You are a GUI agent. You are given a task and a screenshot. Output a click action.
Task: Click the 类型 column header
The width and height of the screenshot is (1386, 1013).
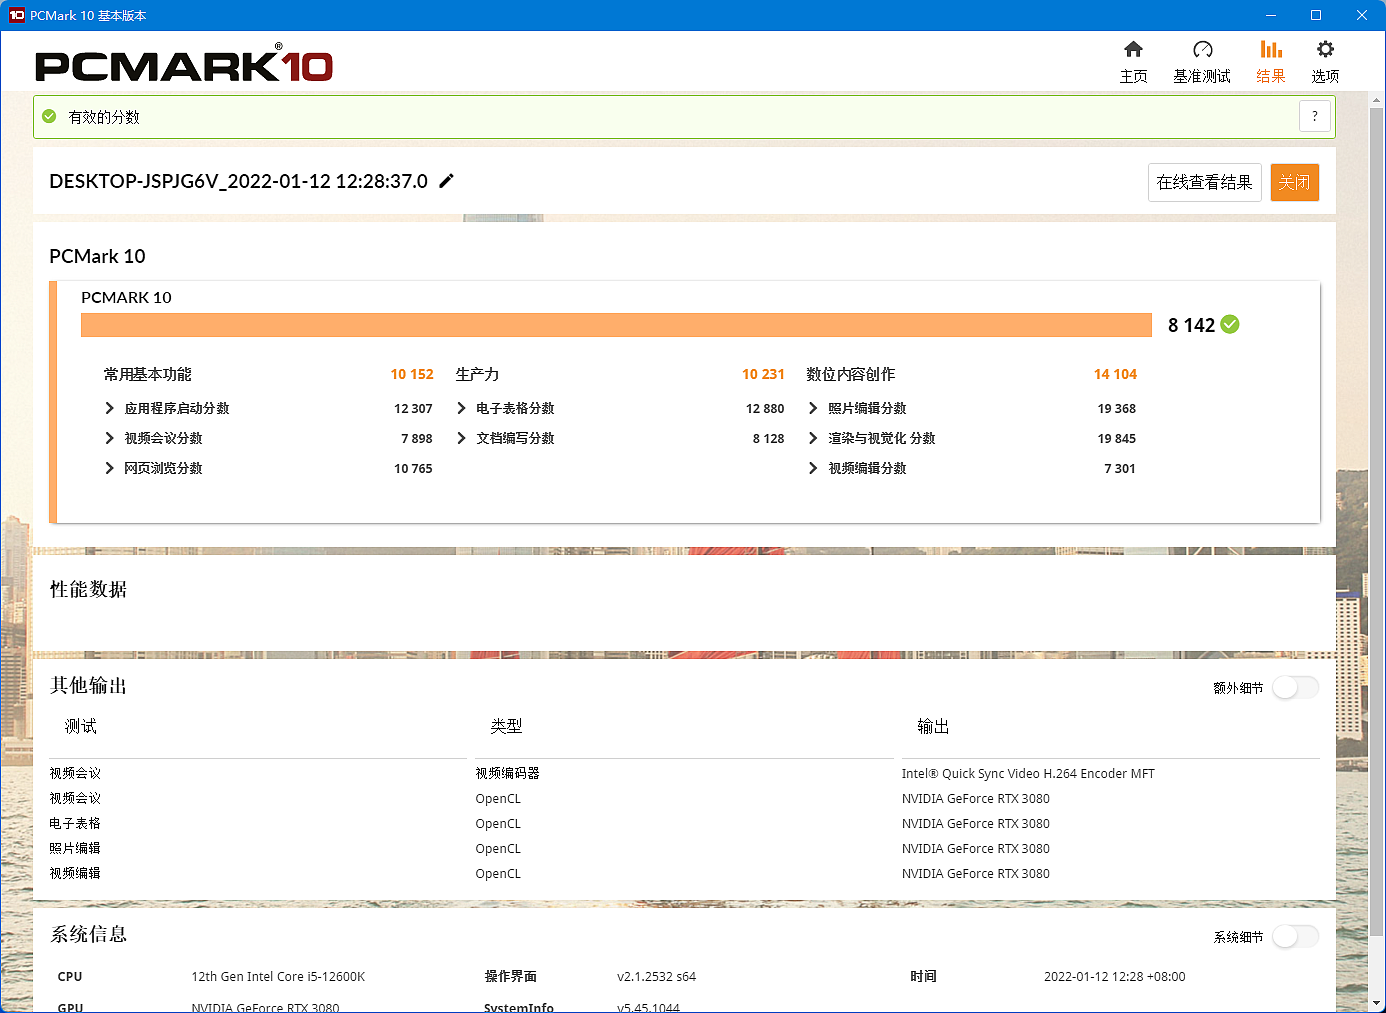506,726
